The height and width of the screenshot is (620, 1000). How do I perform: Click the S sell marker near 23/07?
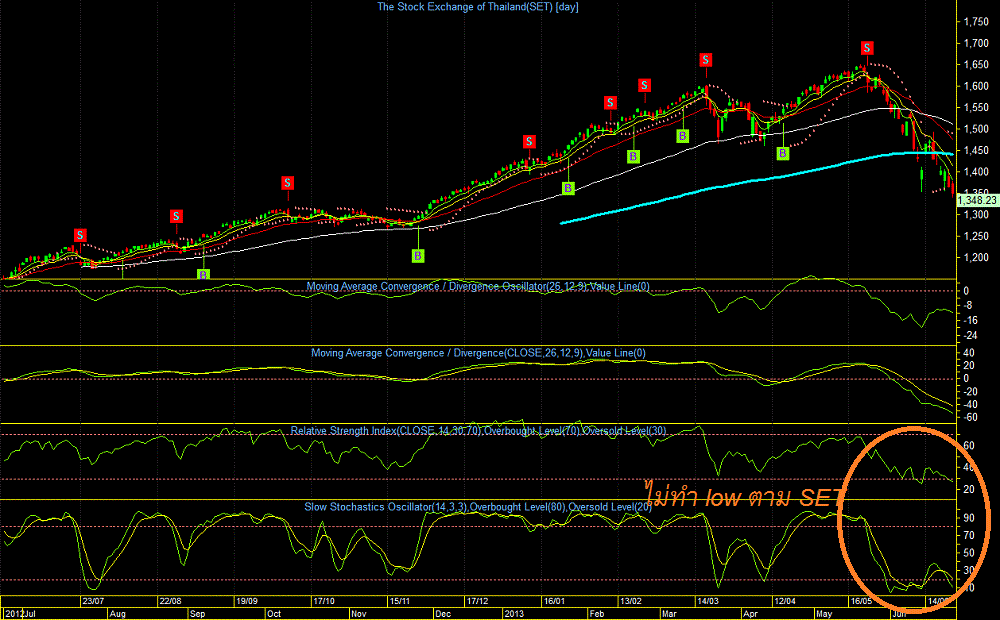tap(80, 235)
